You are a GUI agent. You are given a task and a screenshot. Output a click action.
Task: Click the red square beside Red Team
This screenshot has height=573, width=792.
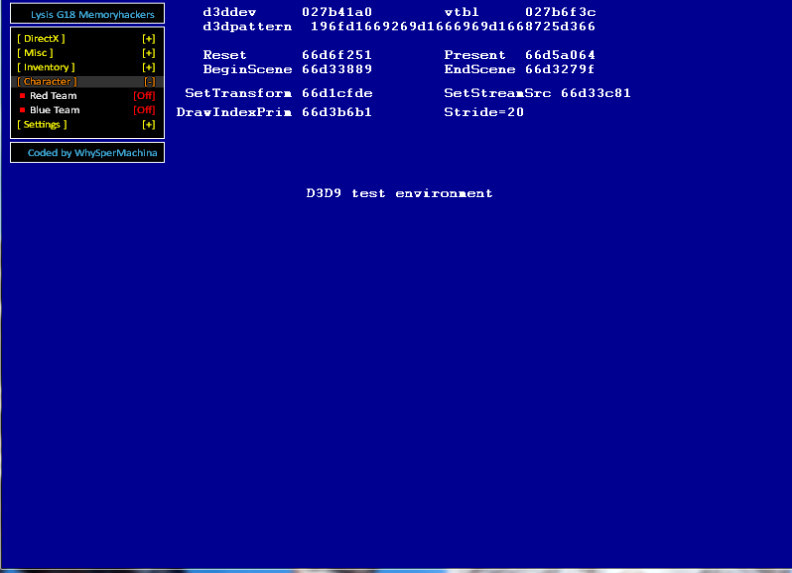coord(22,96)
